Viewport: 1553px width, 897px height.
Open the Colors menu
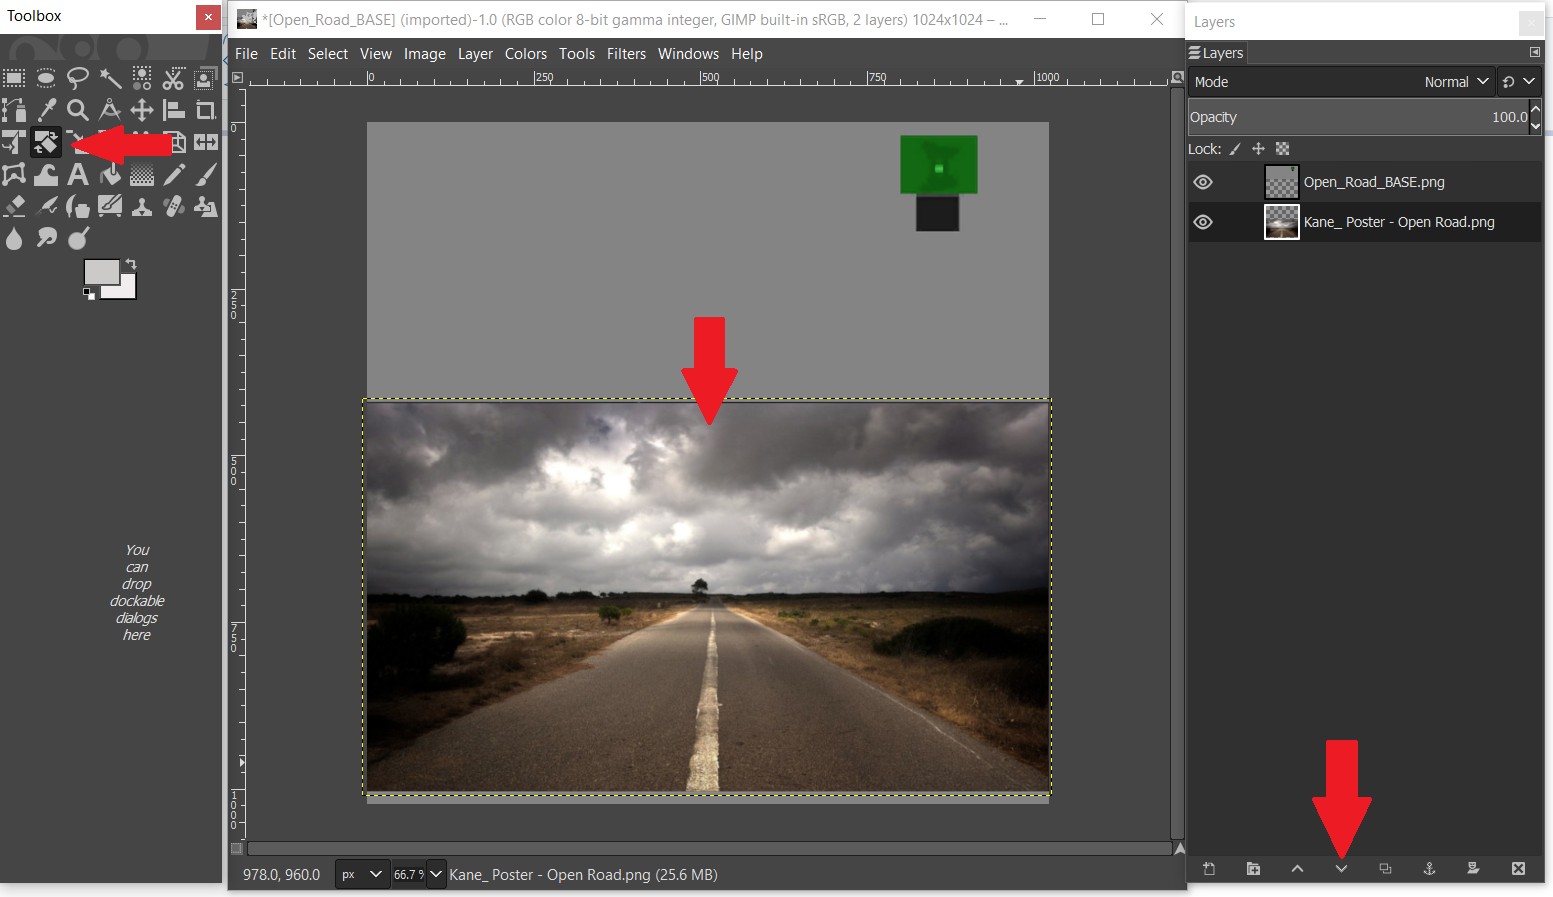(x=525, y=54)
